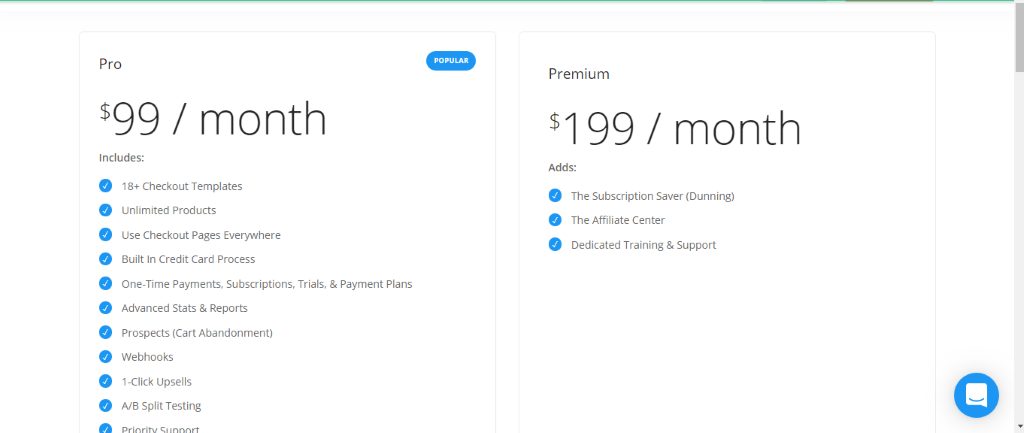Click checkmark icon next to Unlimited Products
Screen dimensions: 1024x433
[x=105, y=210]
